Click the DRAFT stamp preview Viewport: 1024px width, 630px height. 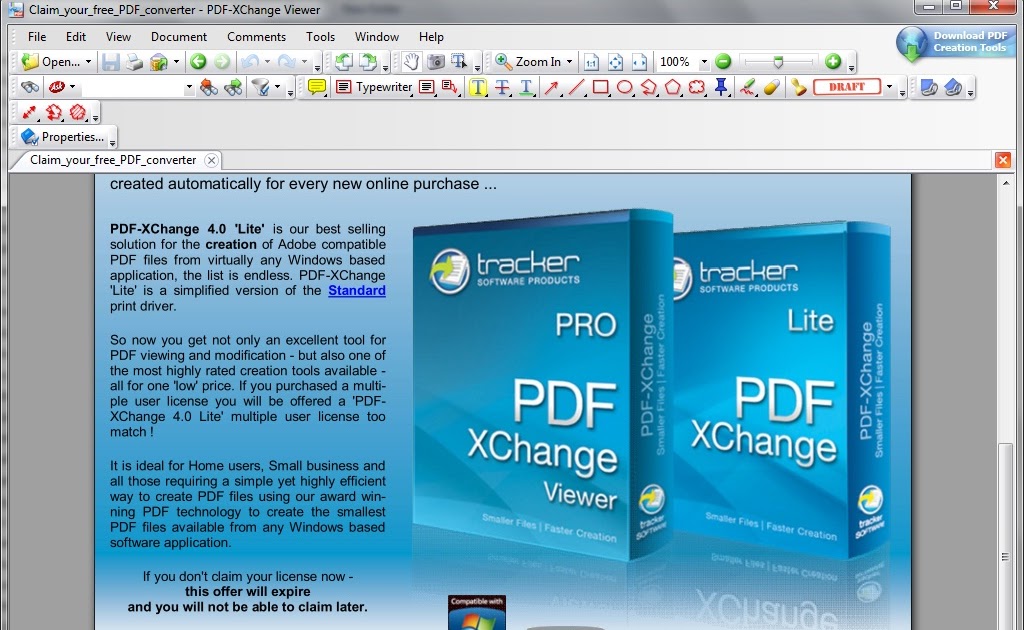coord(847,87)
